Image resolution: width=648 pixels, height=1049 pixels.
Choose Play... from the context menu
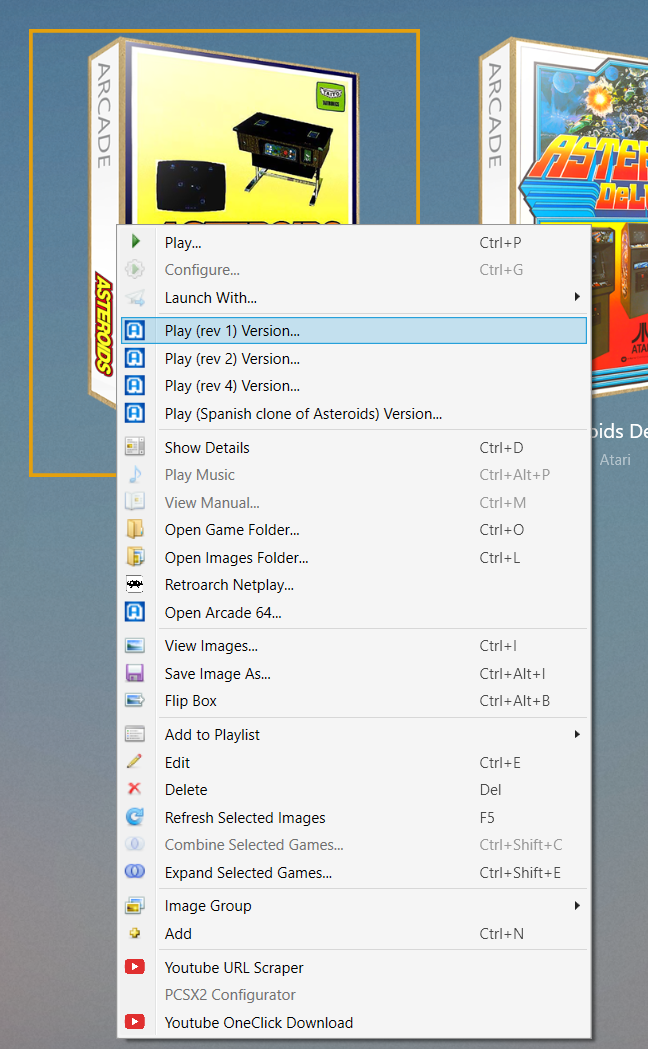[354, 242]
